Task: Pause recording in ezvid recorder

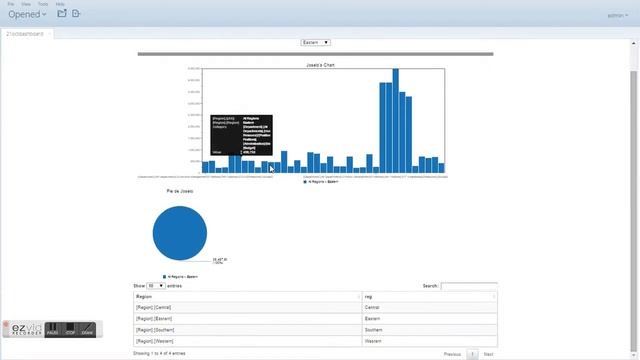Action: coord(52,329)
